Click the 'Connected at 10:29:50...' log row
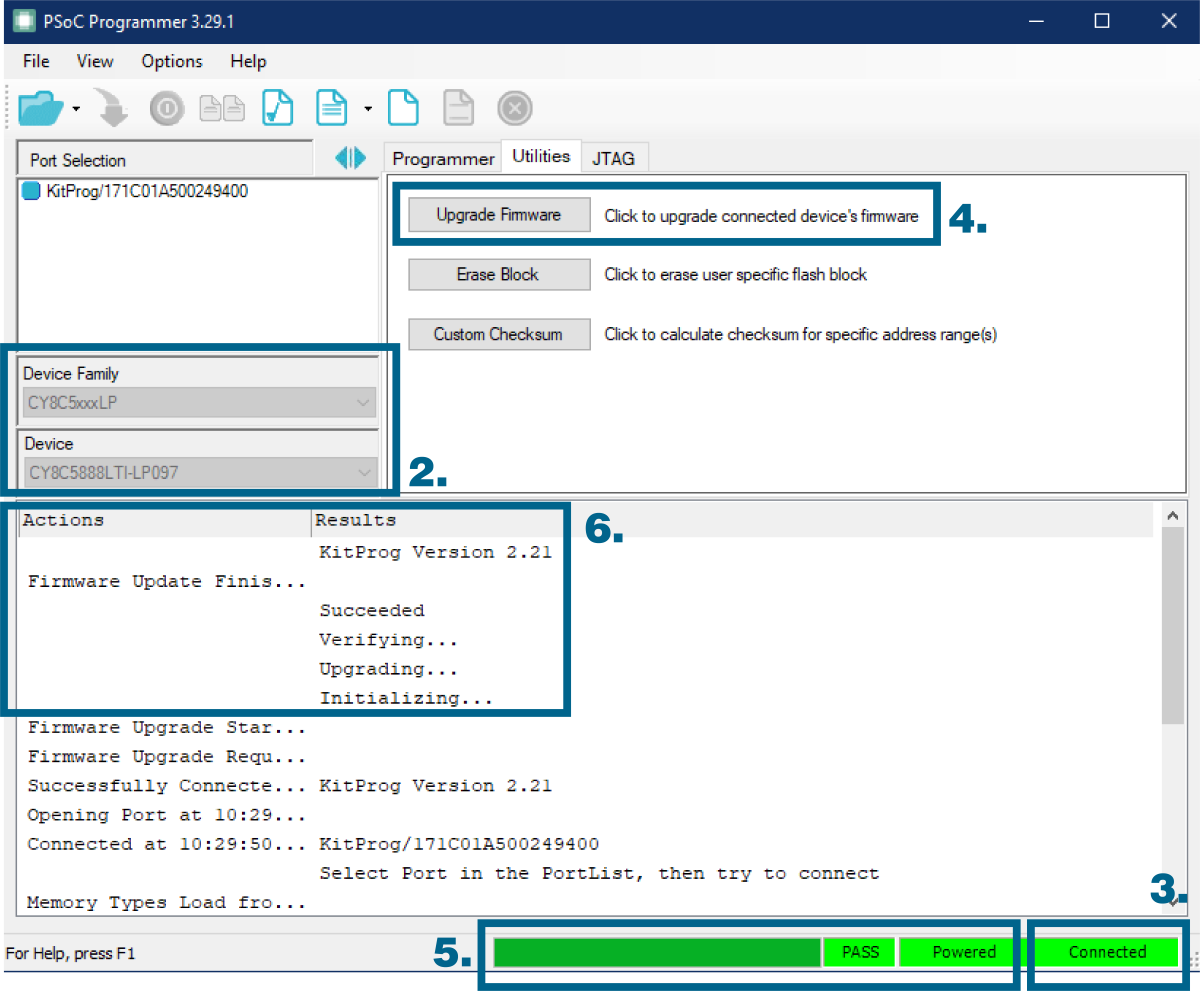This screenshot has height=991, width=1200. click(166, 844)
